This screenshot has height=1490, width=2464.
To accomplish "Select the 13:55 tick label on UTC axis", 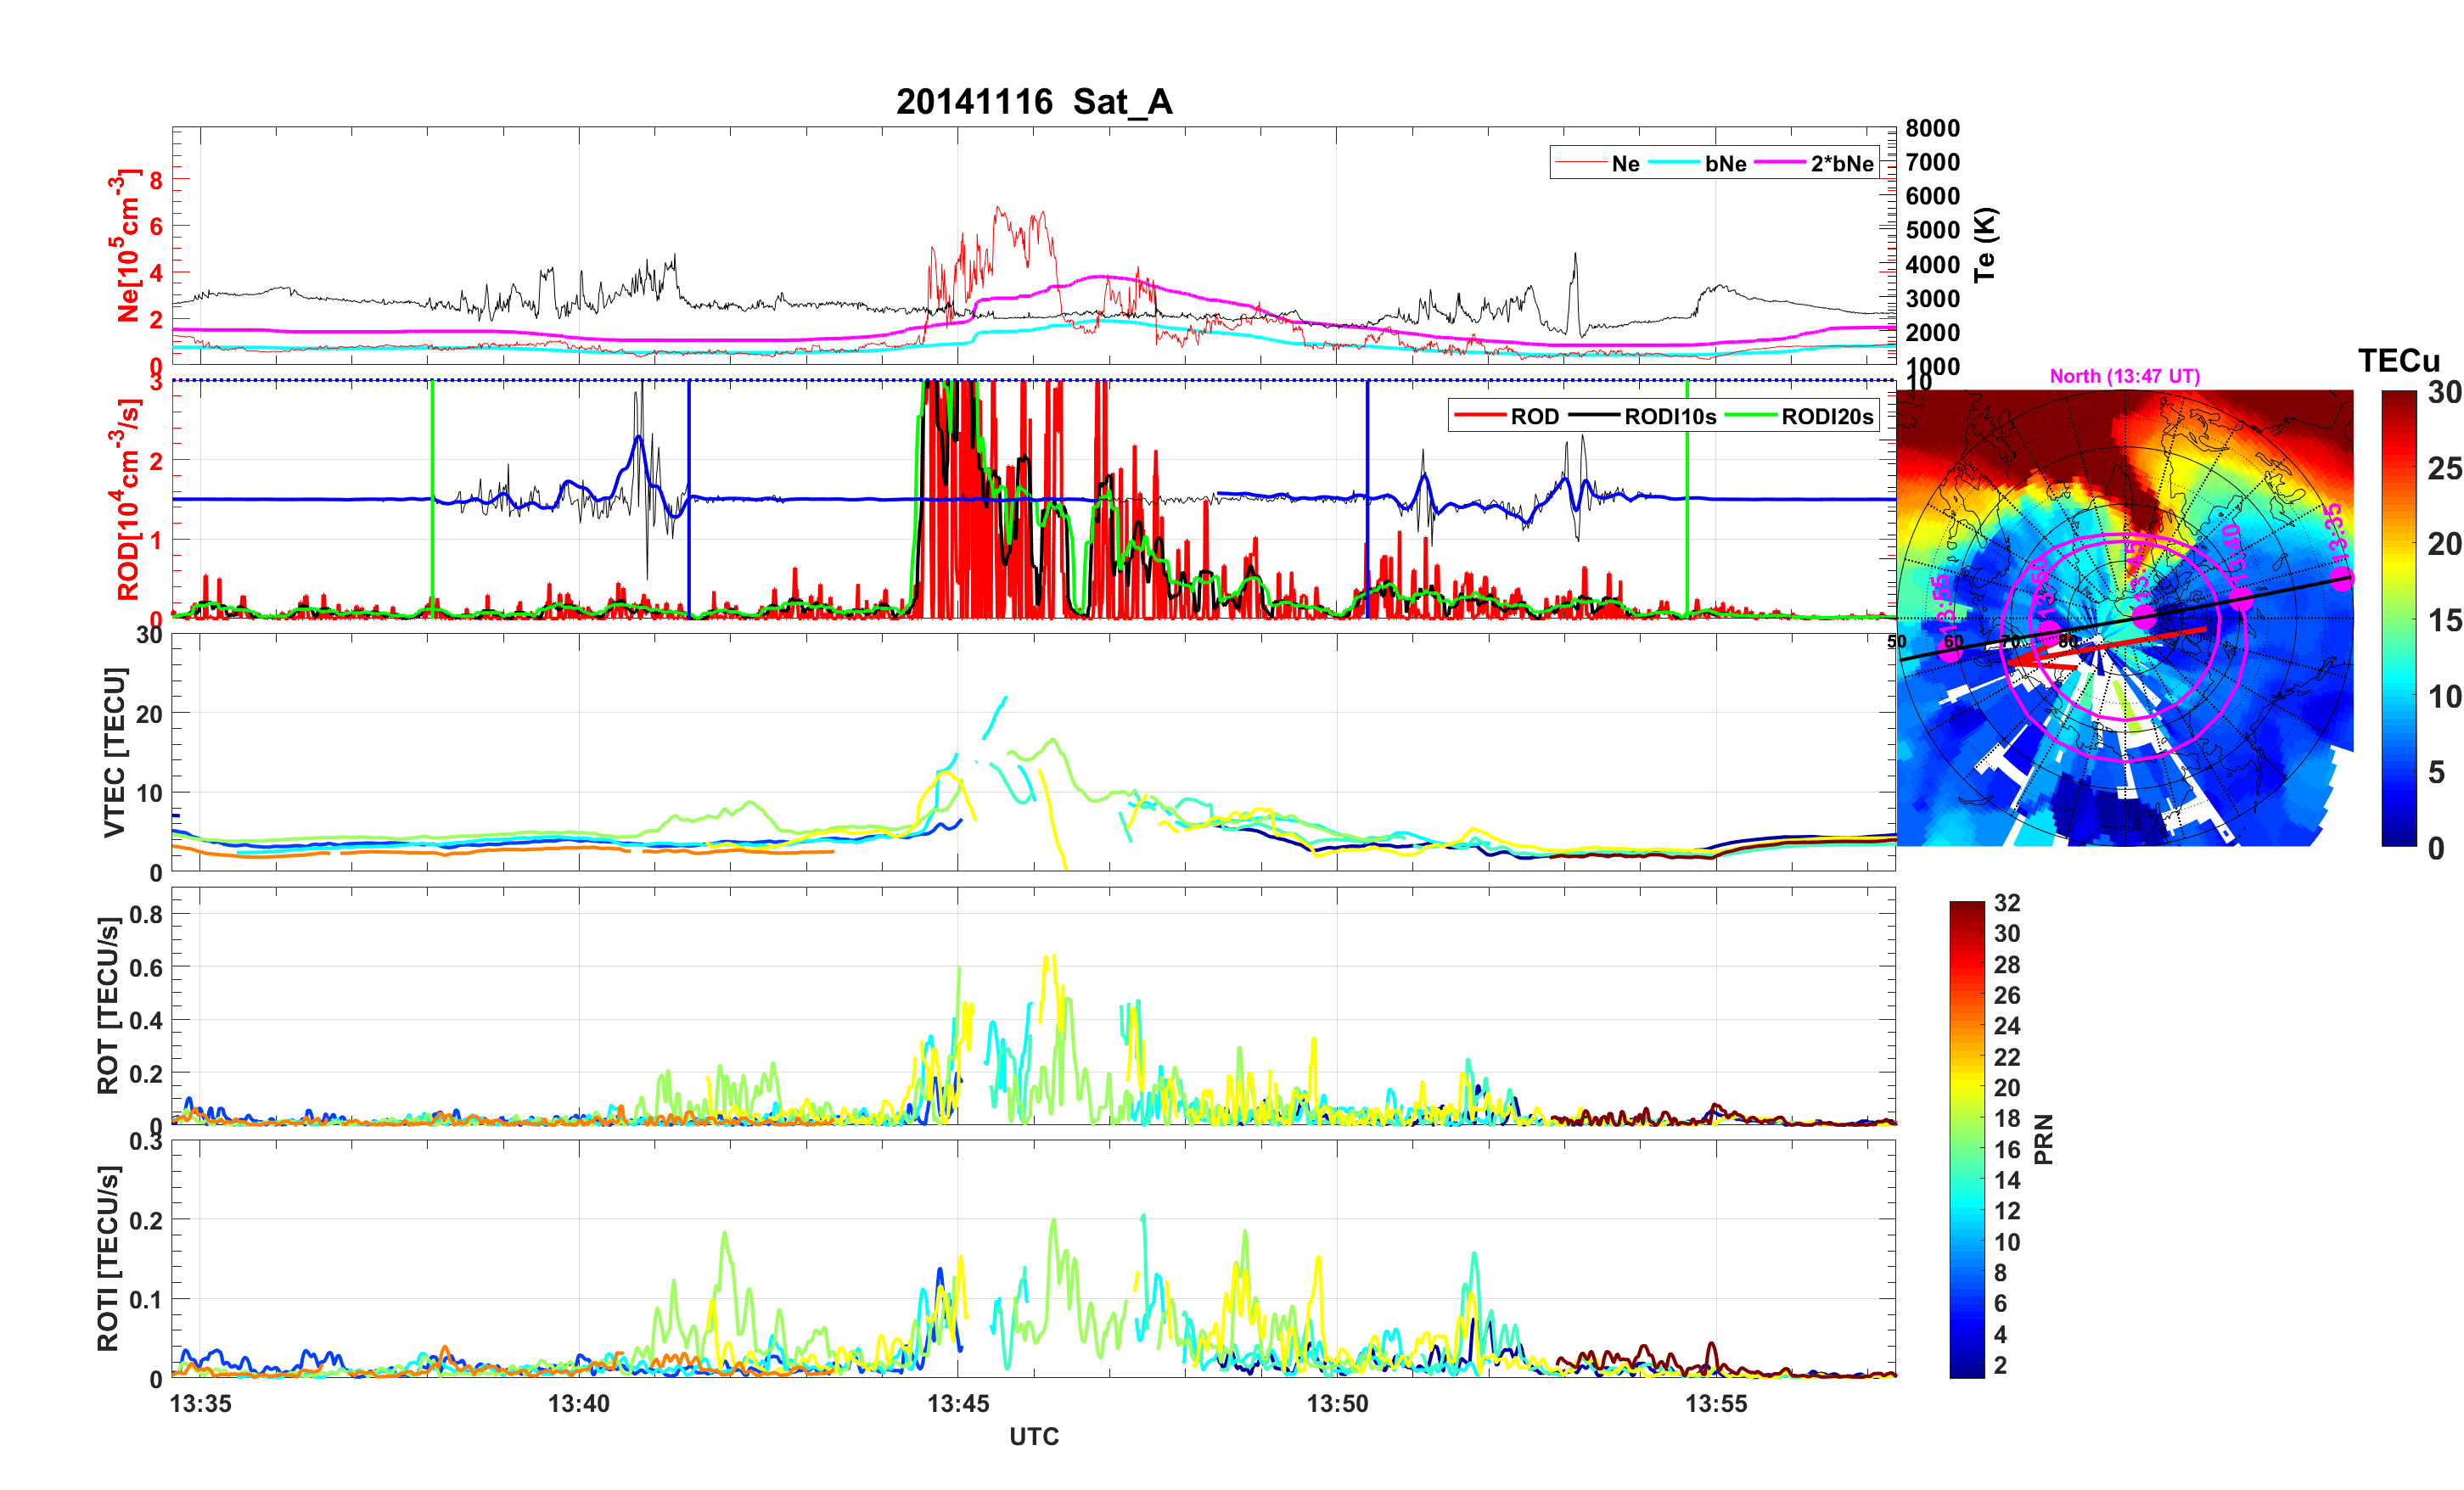I will pos(1716,1404).
